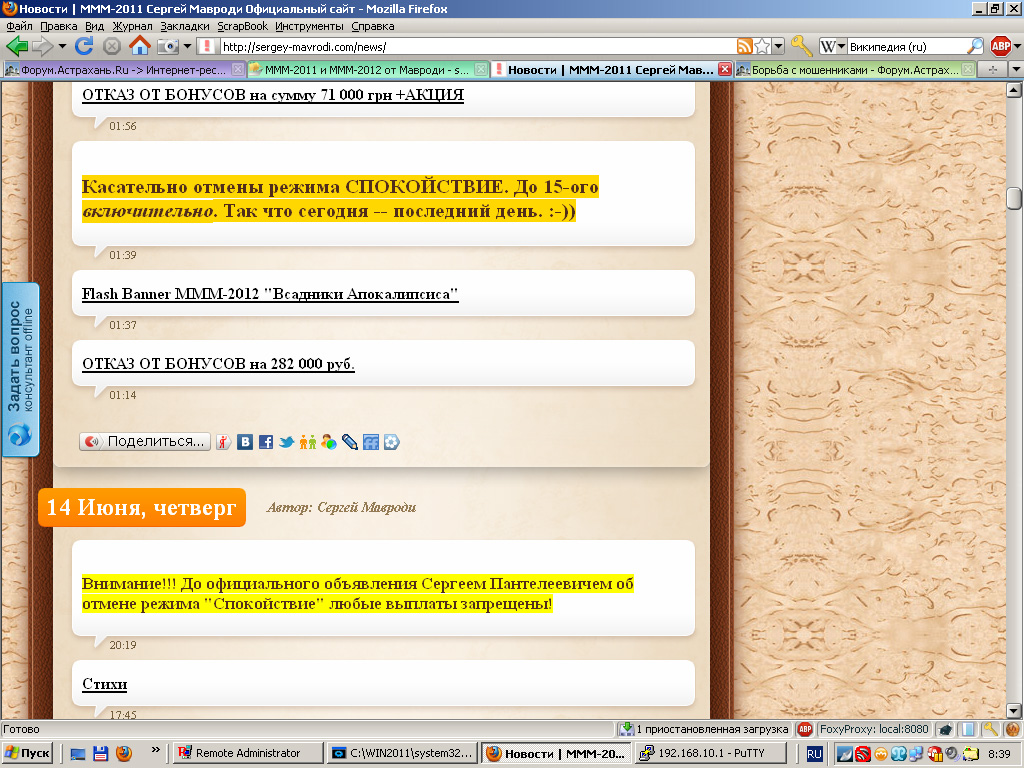Switch to Форум.Астрахань.Ru Интернет-рес tab
This screenshot has height=768, width=1024.
[x=123, y=69]
